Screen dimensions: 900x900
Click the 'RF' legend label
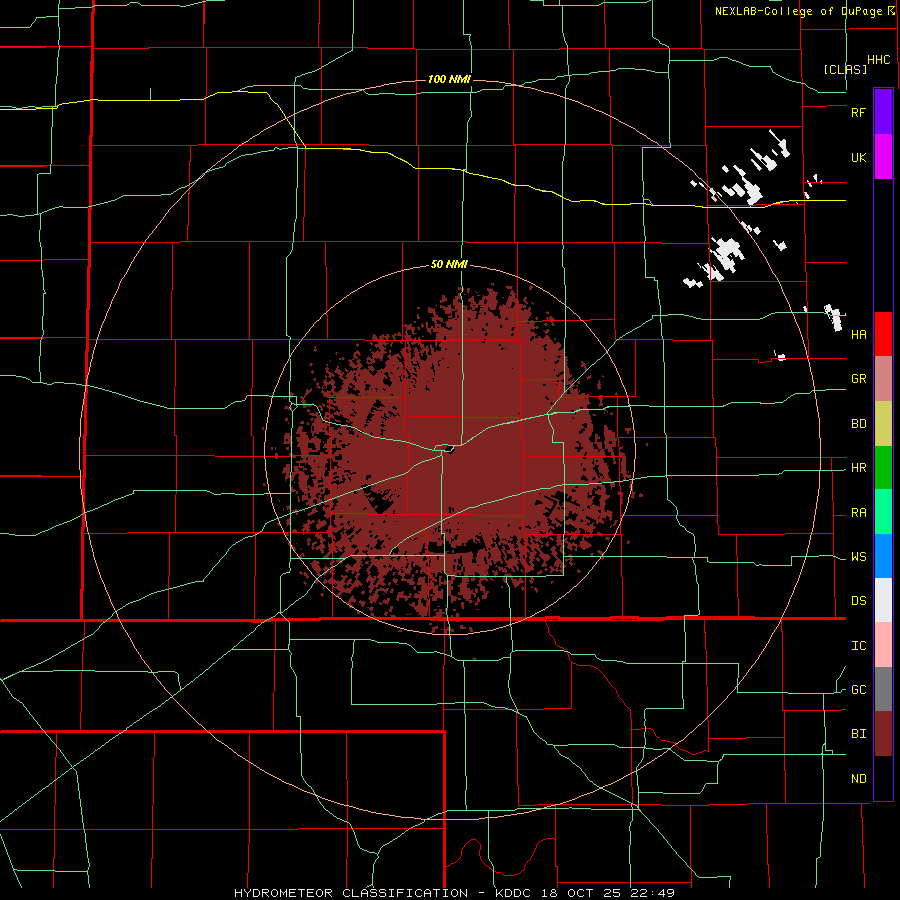tap(858, 112)
